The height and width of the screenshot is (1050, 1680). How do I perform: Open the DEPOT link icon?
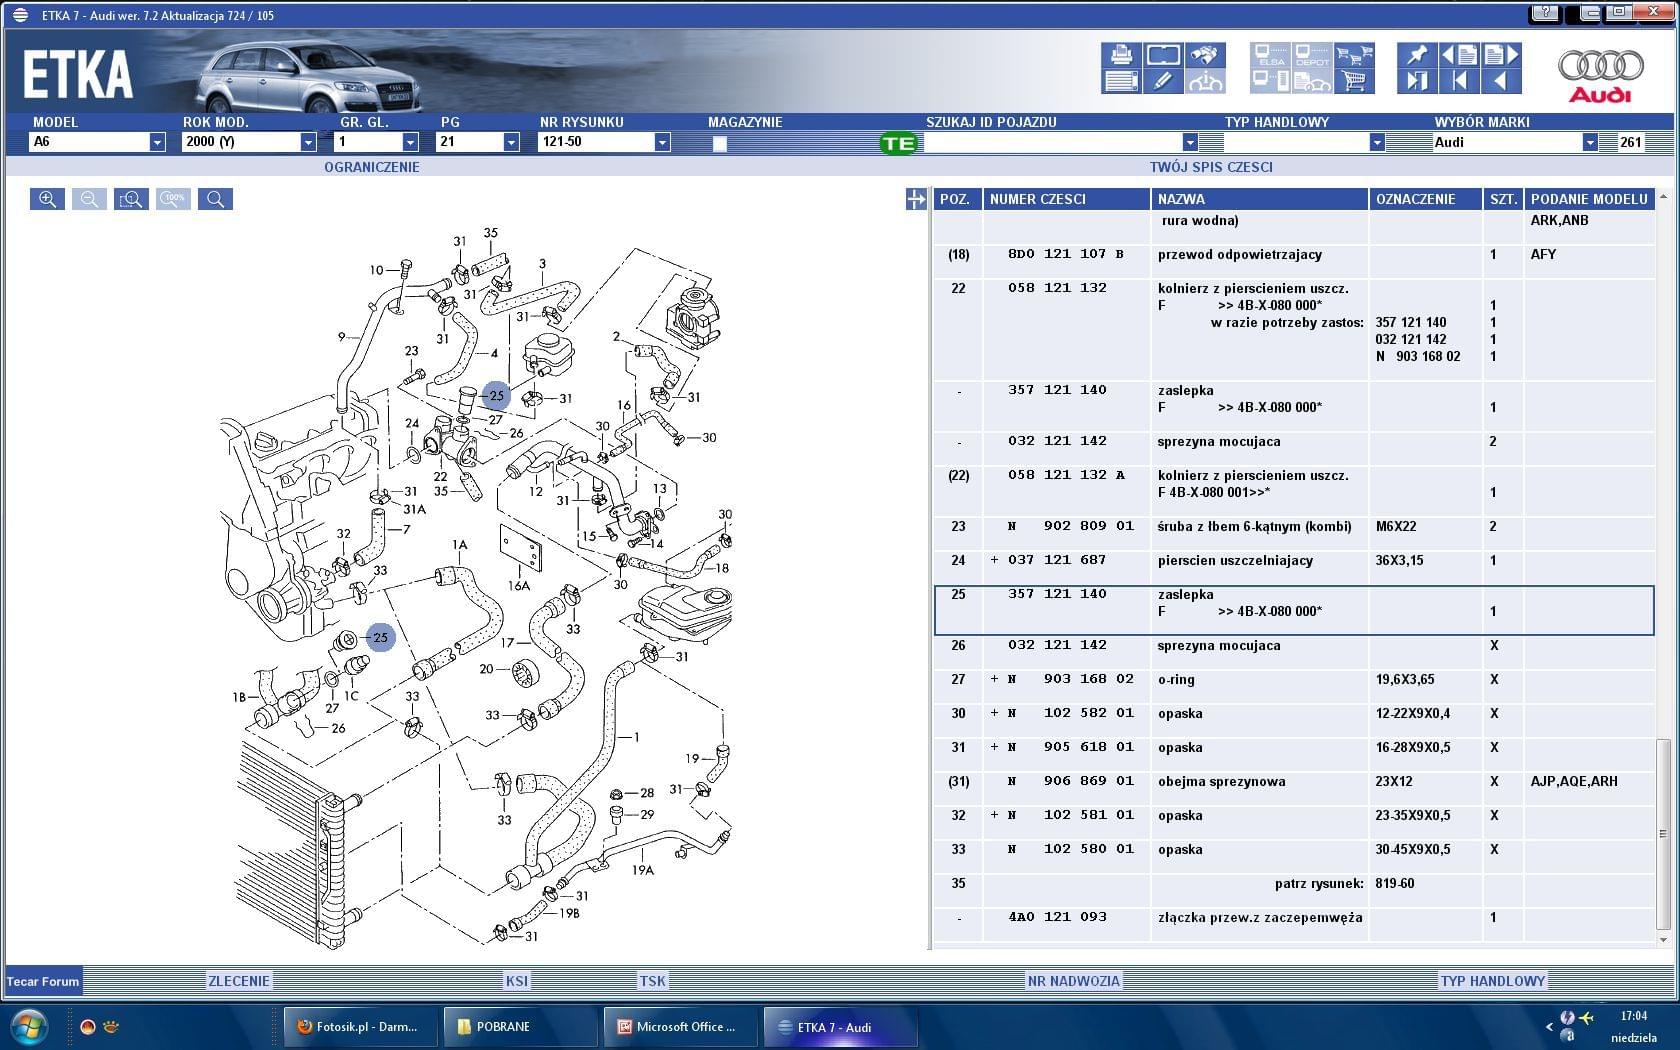tap(1312, 54)
